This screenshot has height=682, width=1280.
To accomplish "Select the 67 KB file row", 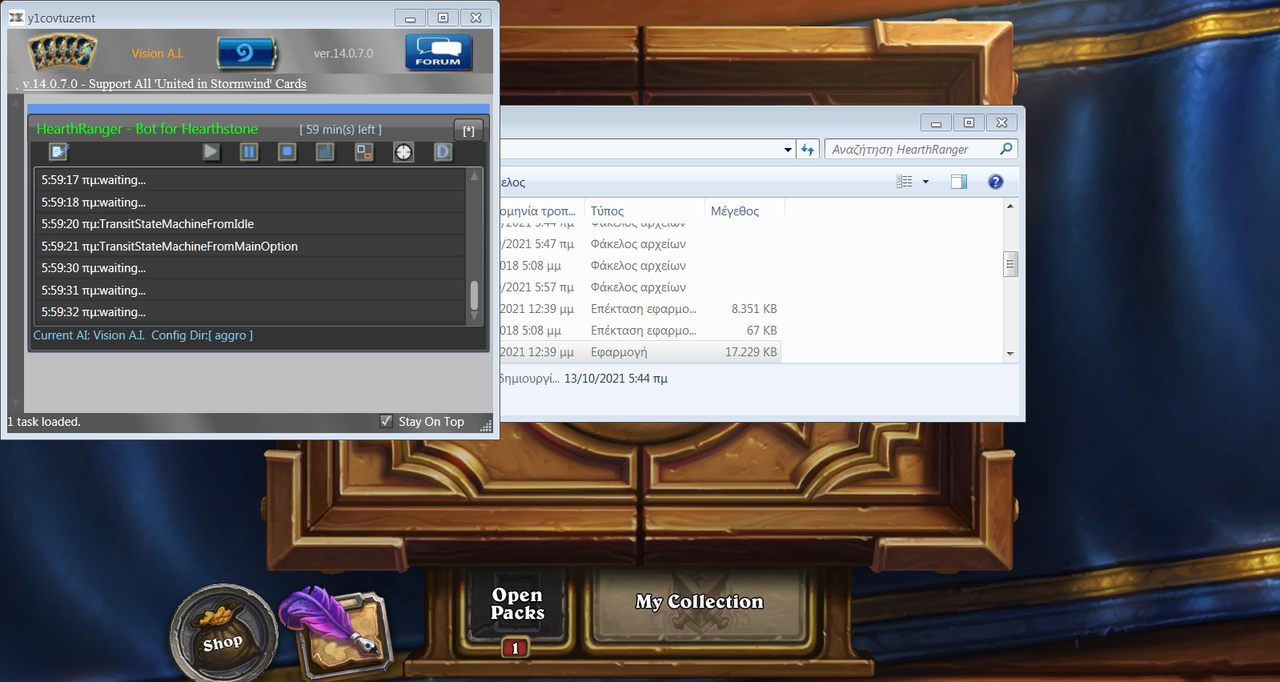I will pos(638,330).
